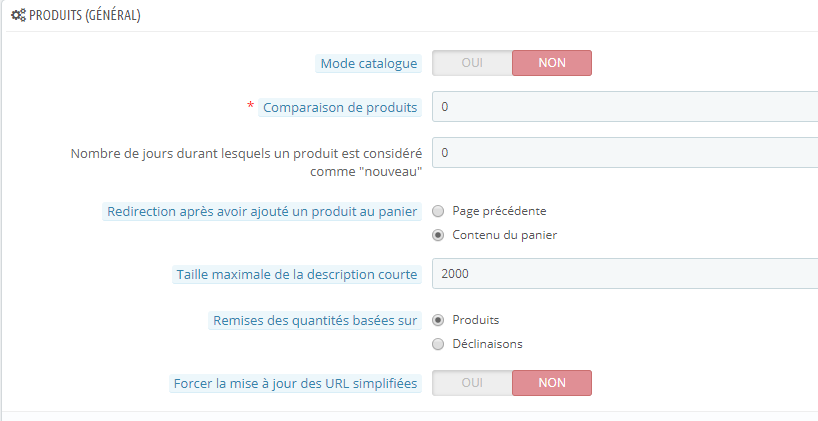Screen dimensions: 818x421
Task: Set Forcer la mise à jour URL to NON
Action: pyautogui.click(x=552, y=383)
